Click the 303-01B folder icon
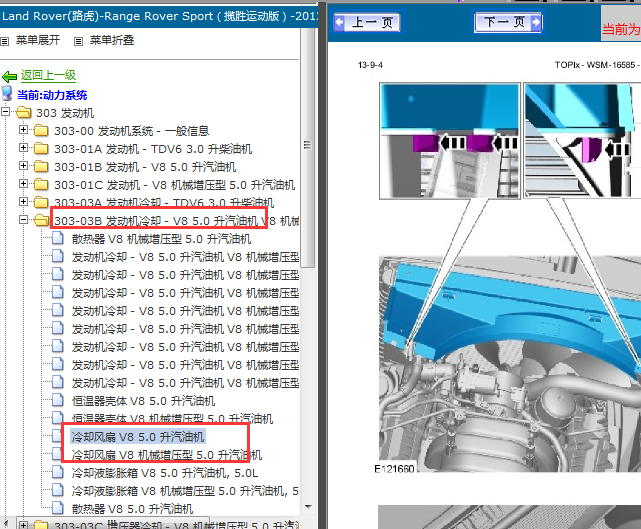This screenshot has height=529, width=641. click(x=41, y=166)
